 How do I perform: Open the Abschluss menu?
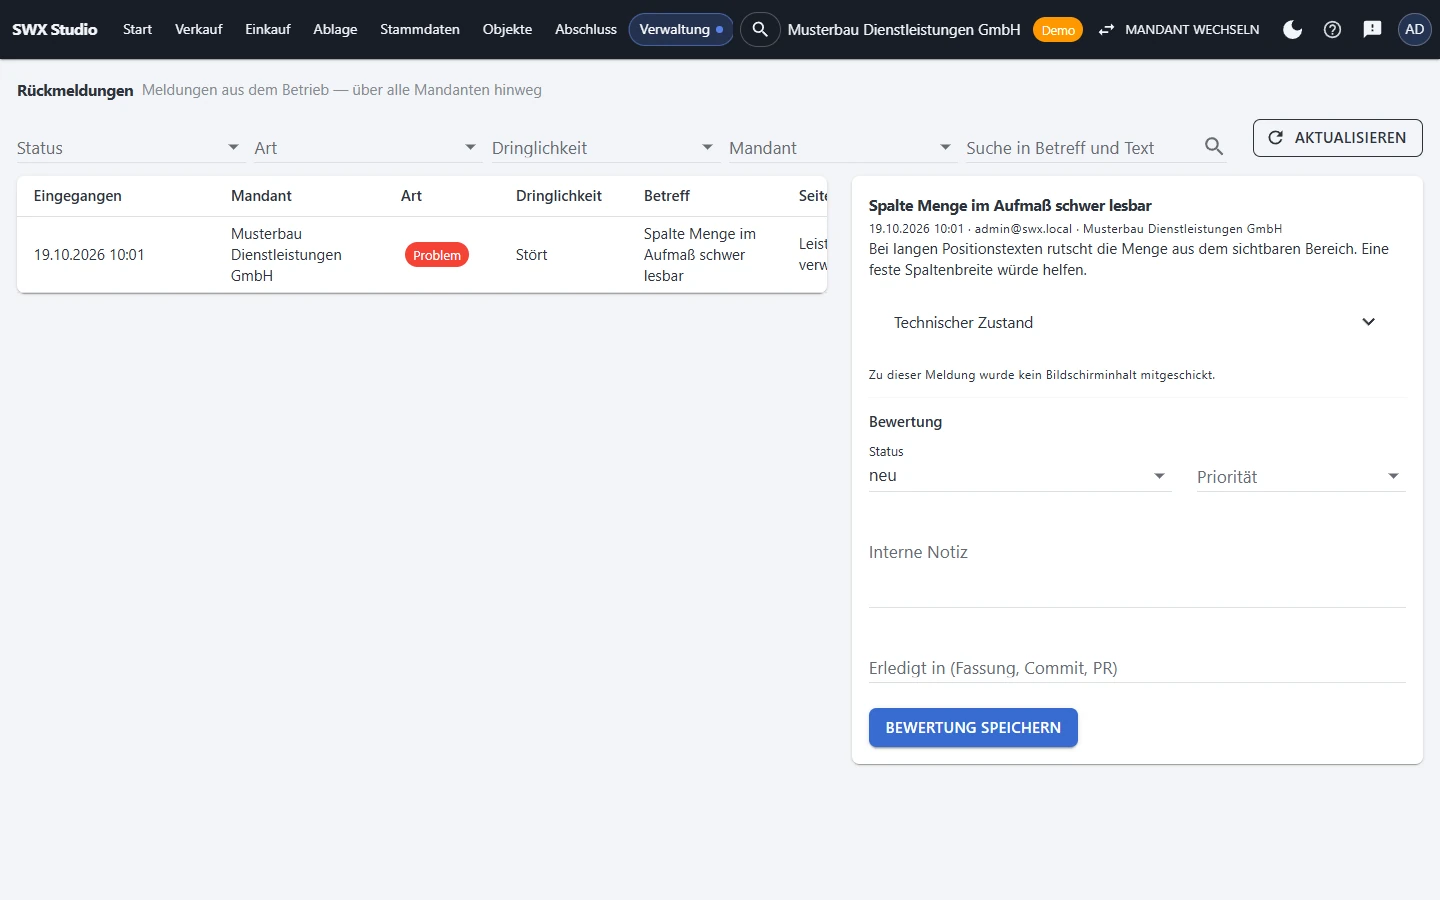pos(586,29)
